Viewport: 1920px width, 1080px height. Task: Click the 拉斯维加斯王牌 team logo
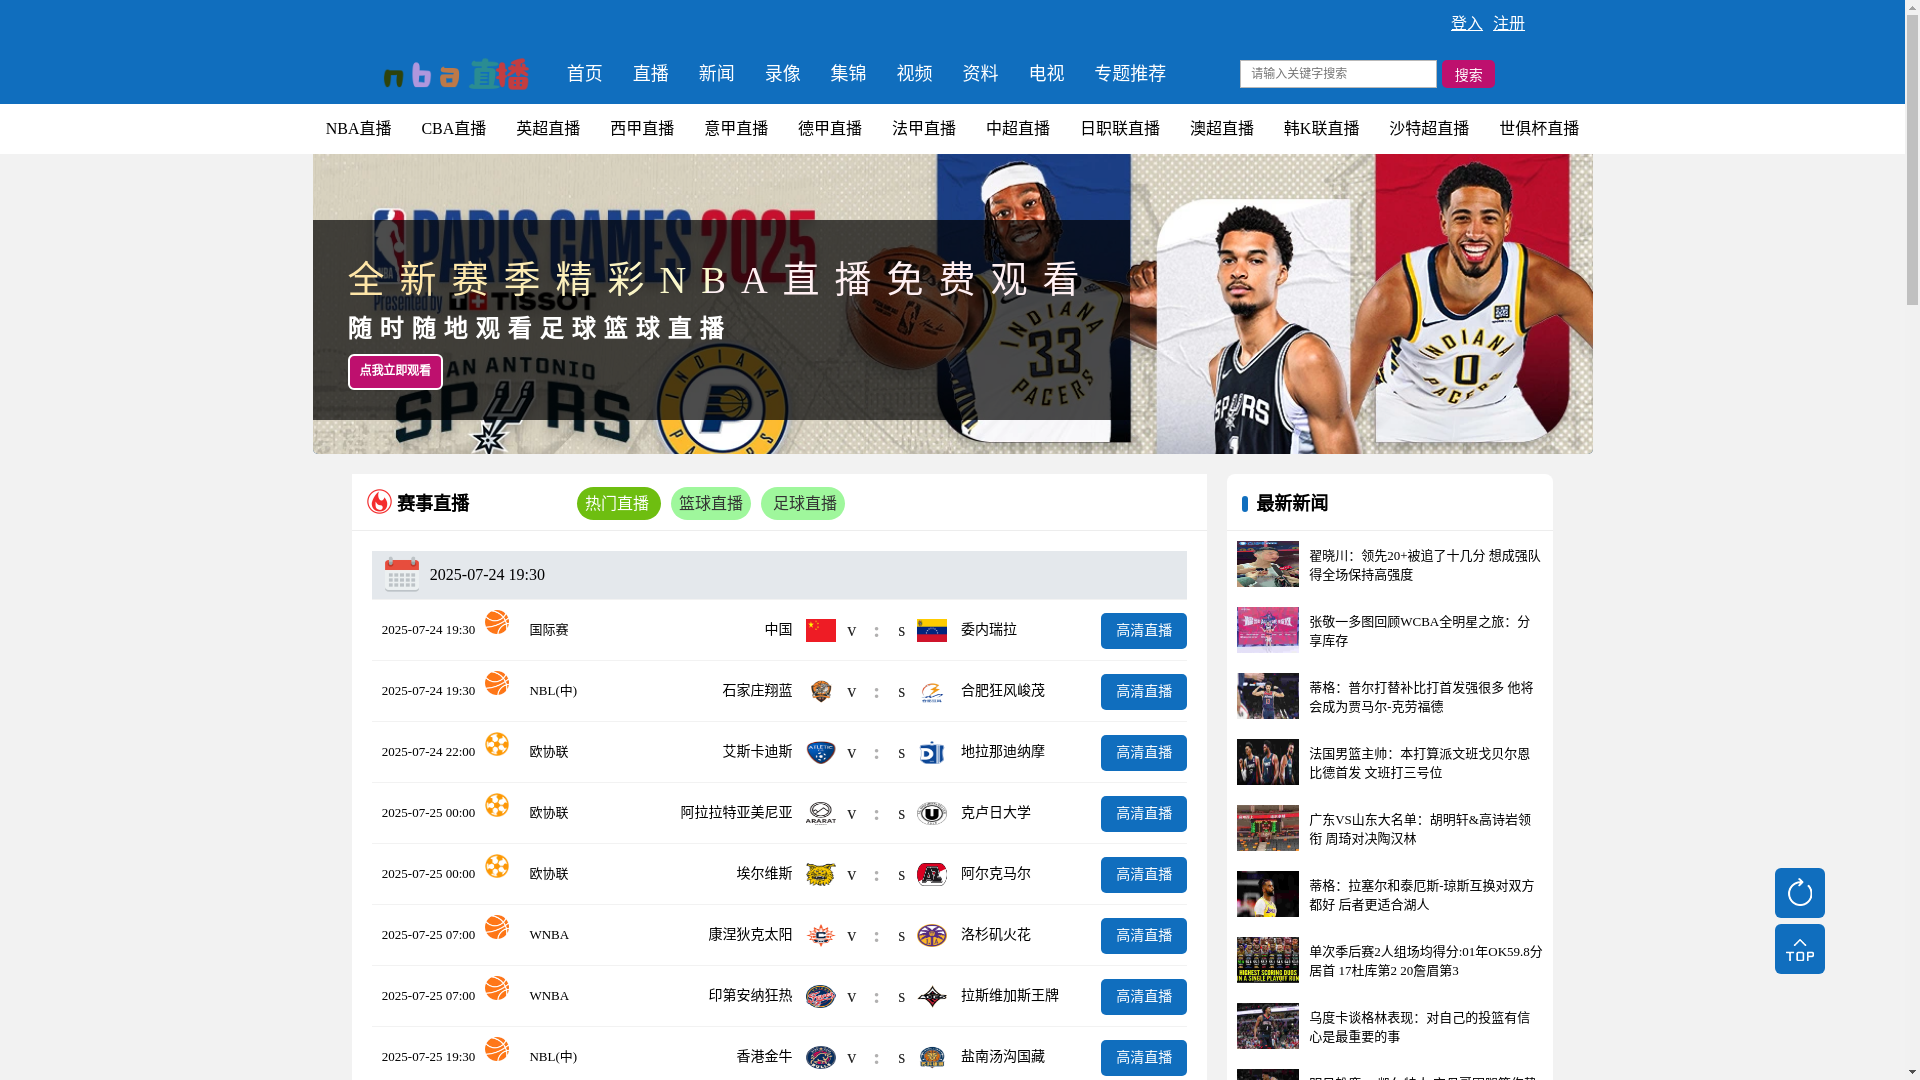[x=932, y=996]
